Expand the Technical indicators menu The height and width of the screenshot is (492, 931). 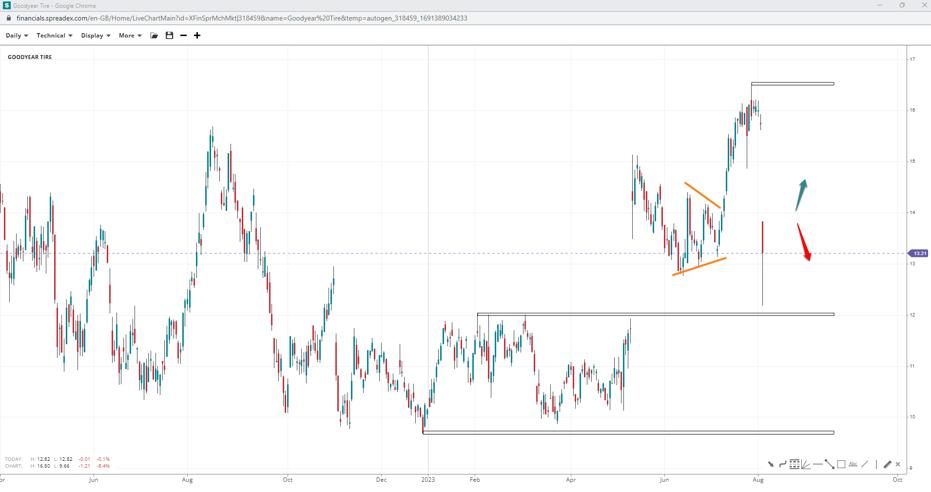[x=54, y=36]
